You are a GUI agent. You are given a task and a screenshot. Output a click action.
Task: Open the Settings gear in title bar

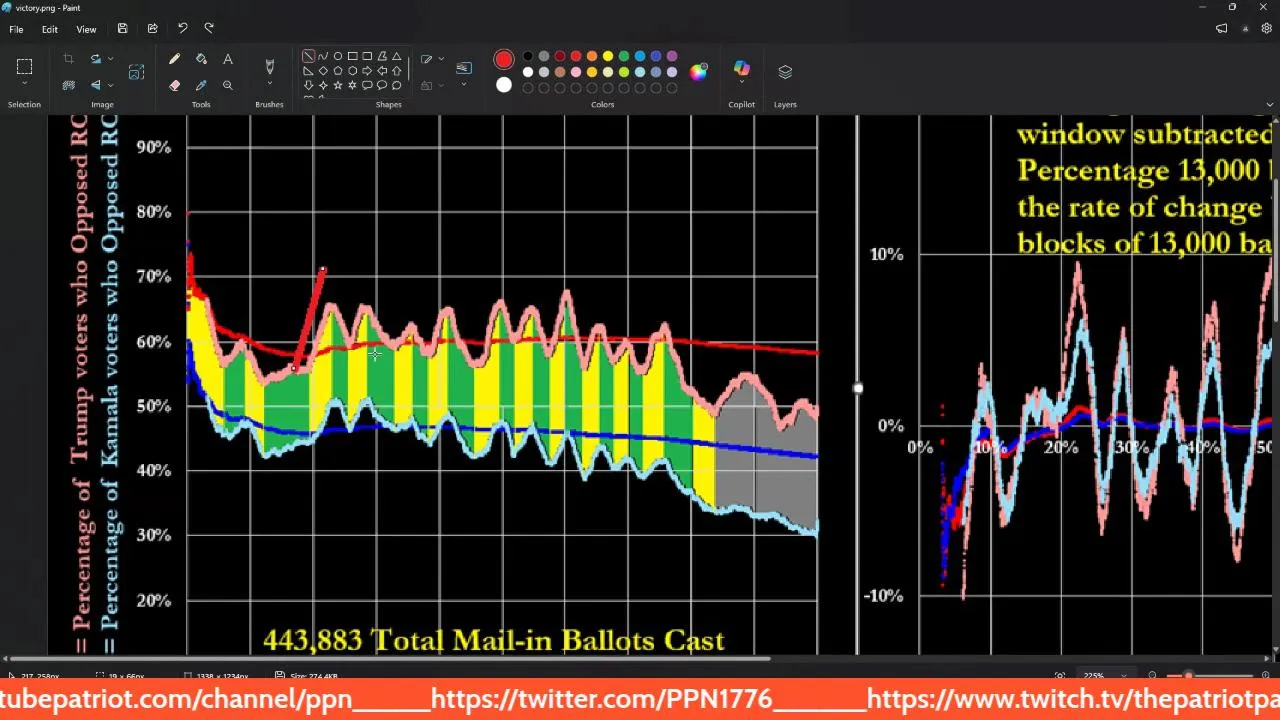tap(1266, 29)
